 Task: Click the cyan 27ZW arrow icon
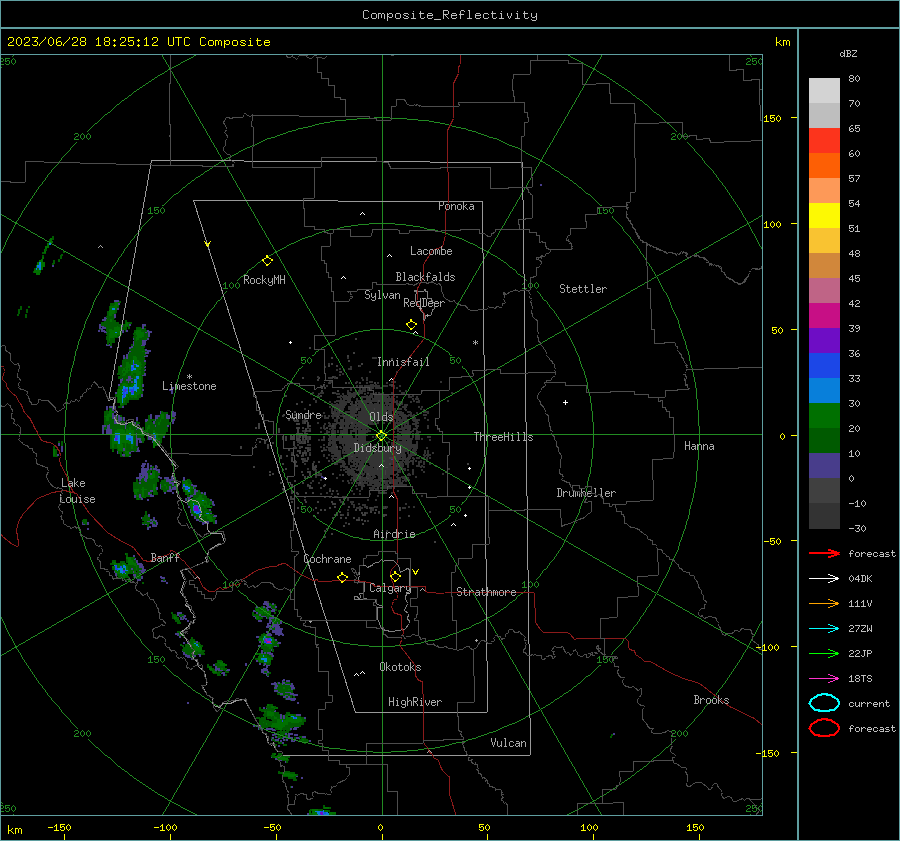(824, 629)
